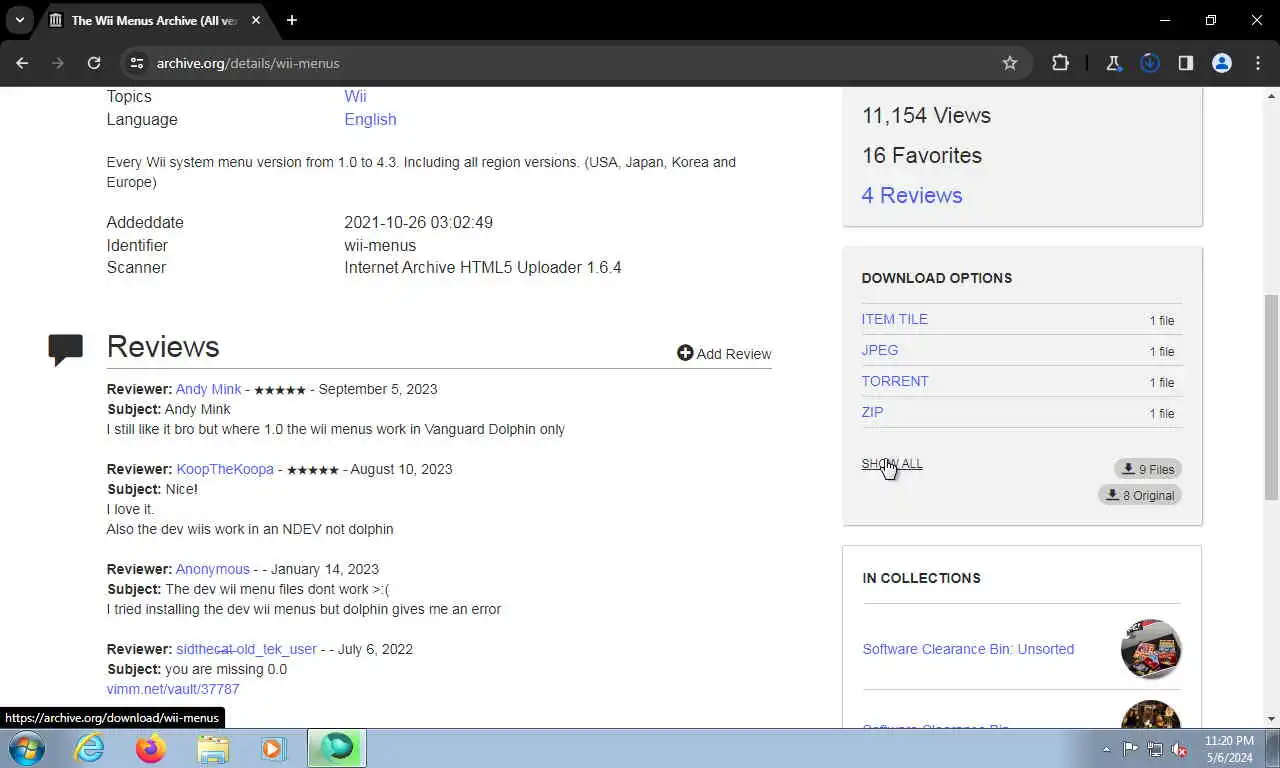Open the English language link

(370, 119)
